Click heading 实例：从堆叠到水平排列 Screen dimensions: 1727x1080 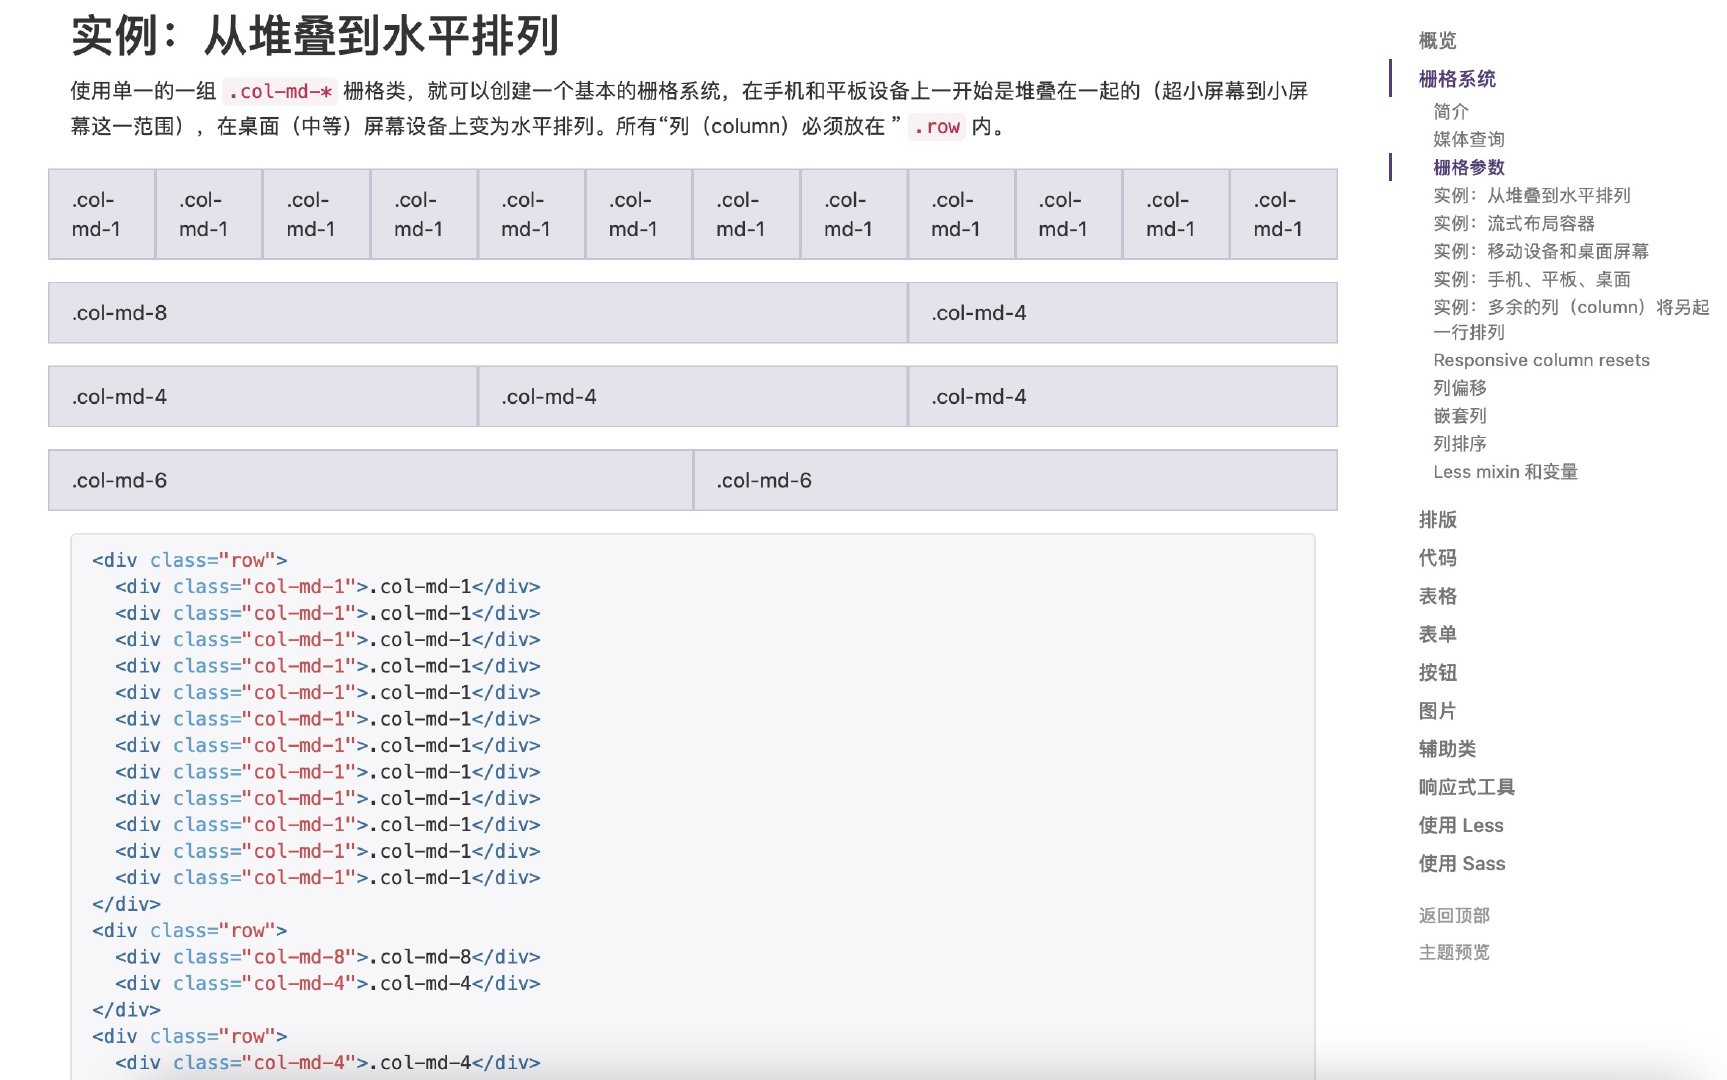(314, 36)
